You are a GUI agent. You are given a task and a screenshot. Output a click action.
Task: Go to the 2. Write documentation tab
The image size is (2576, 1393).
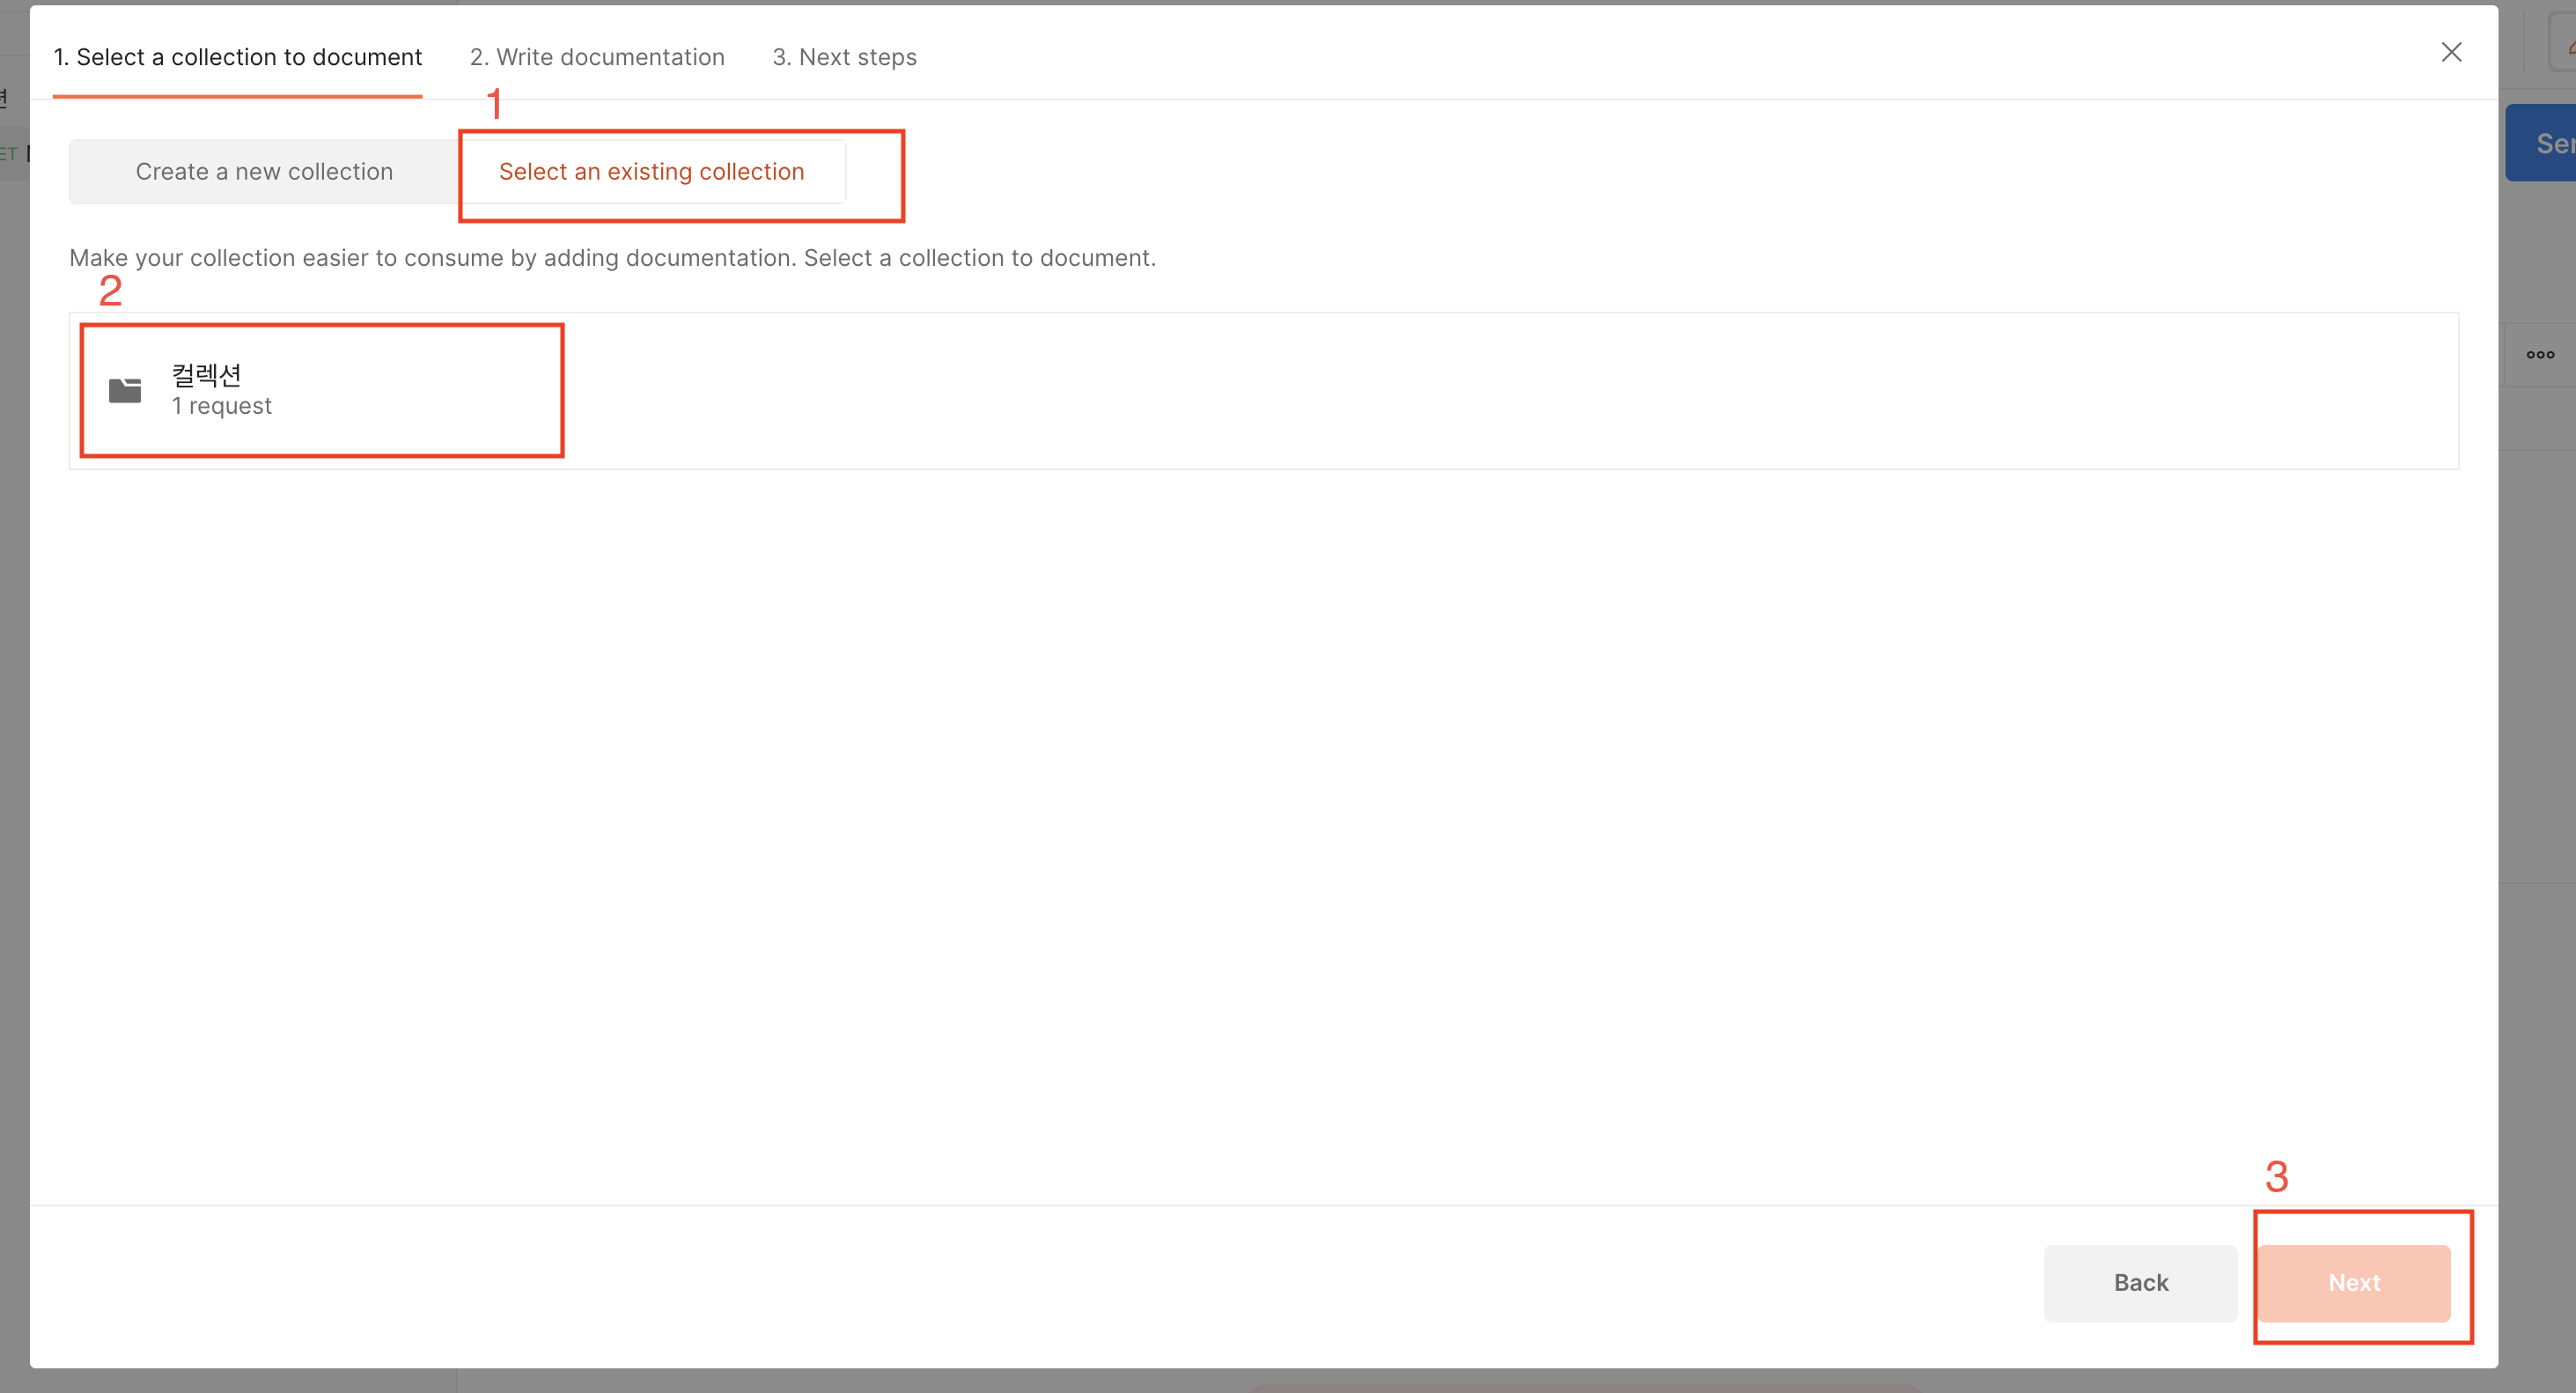pos(597,57)
